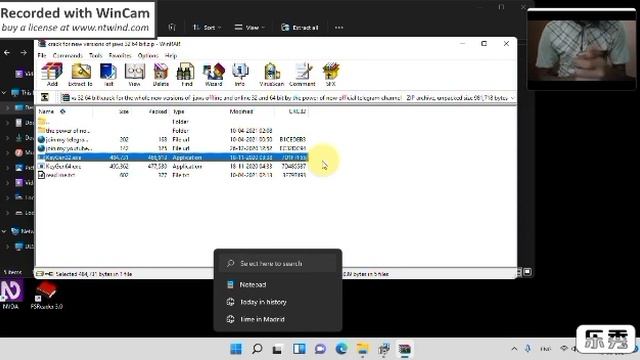Viewport: 640px width, 360px height.
Task: Go up one folder level in WinRAR
Action: (44, 97)
